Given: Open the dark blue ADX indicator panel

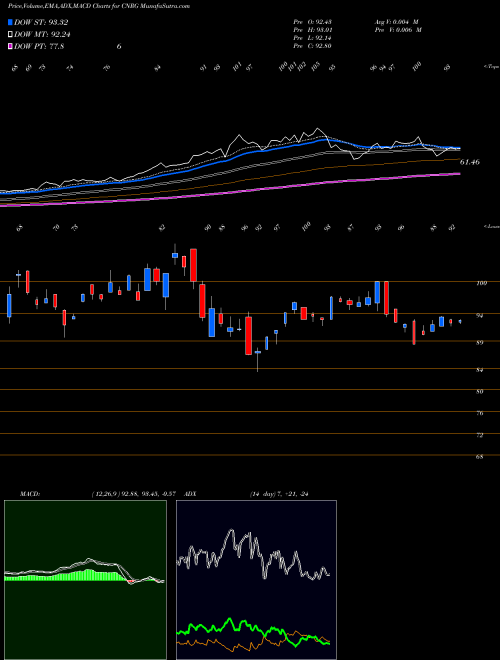Looking at the screenshot, I should coord(256,580).
